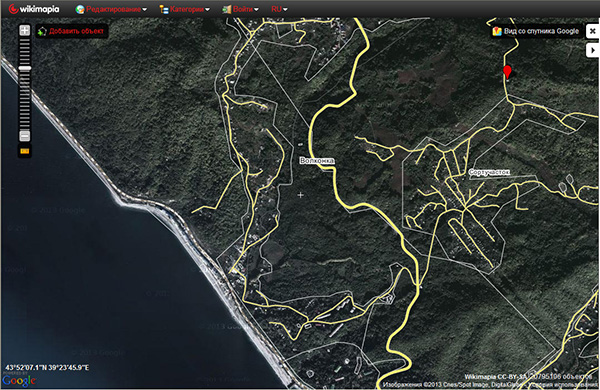Image resolution: width=600 pixels, height=390 pixels.
Task: Click the red map marker pin
Action: click(x=507, y=72)
